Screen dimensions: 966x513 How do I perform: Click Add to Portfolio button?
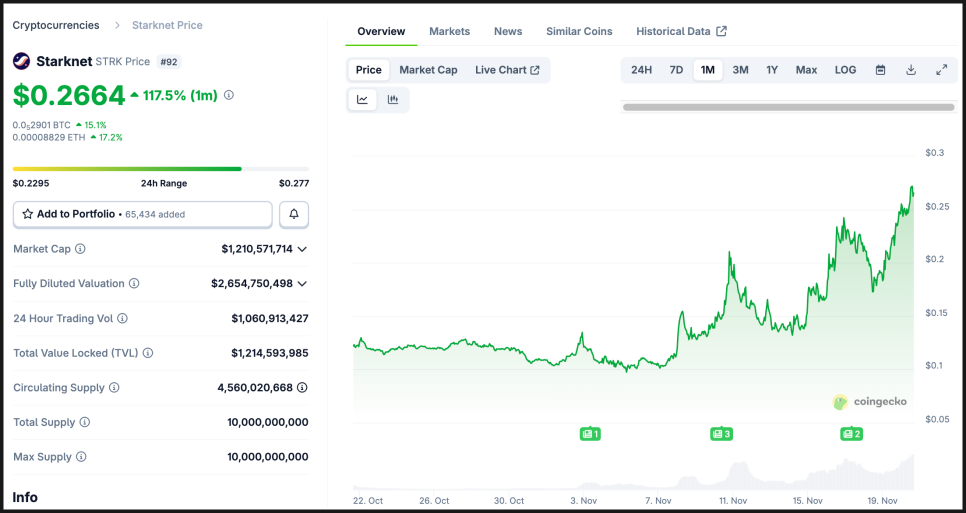[x=142, y=214]
